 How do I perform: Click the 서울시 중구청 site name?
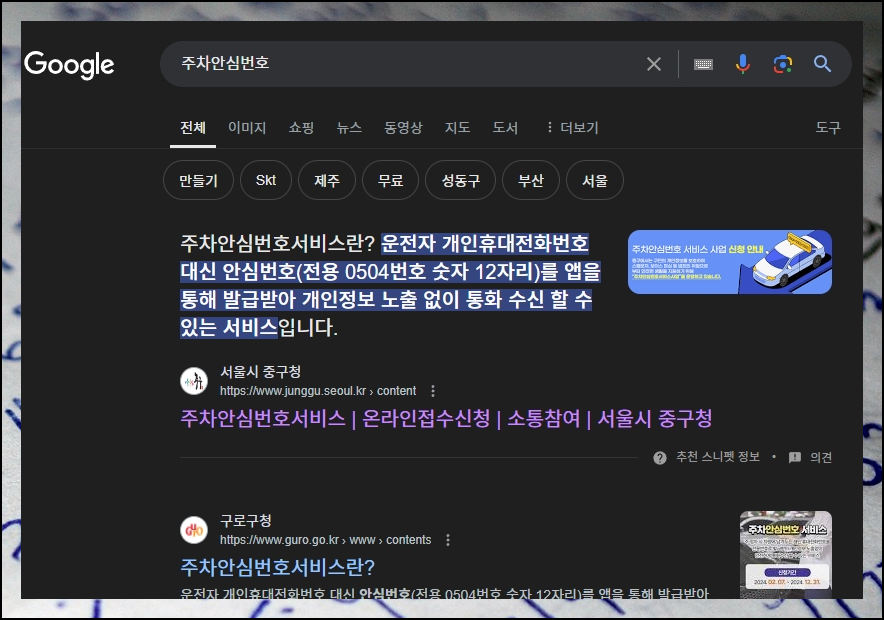(260, 372)
